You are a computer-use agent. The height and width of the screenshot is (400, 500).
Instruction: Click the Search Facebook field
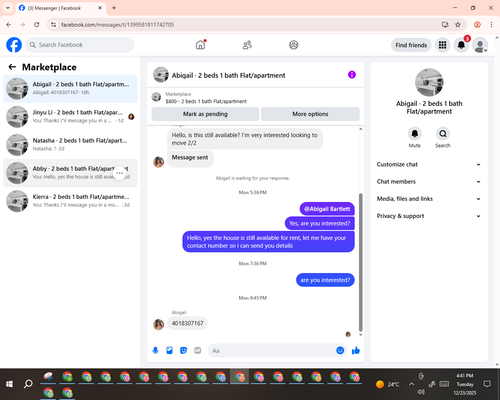tap(80, 45)
